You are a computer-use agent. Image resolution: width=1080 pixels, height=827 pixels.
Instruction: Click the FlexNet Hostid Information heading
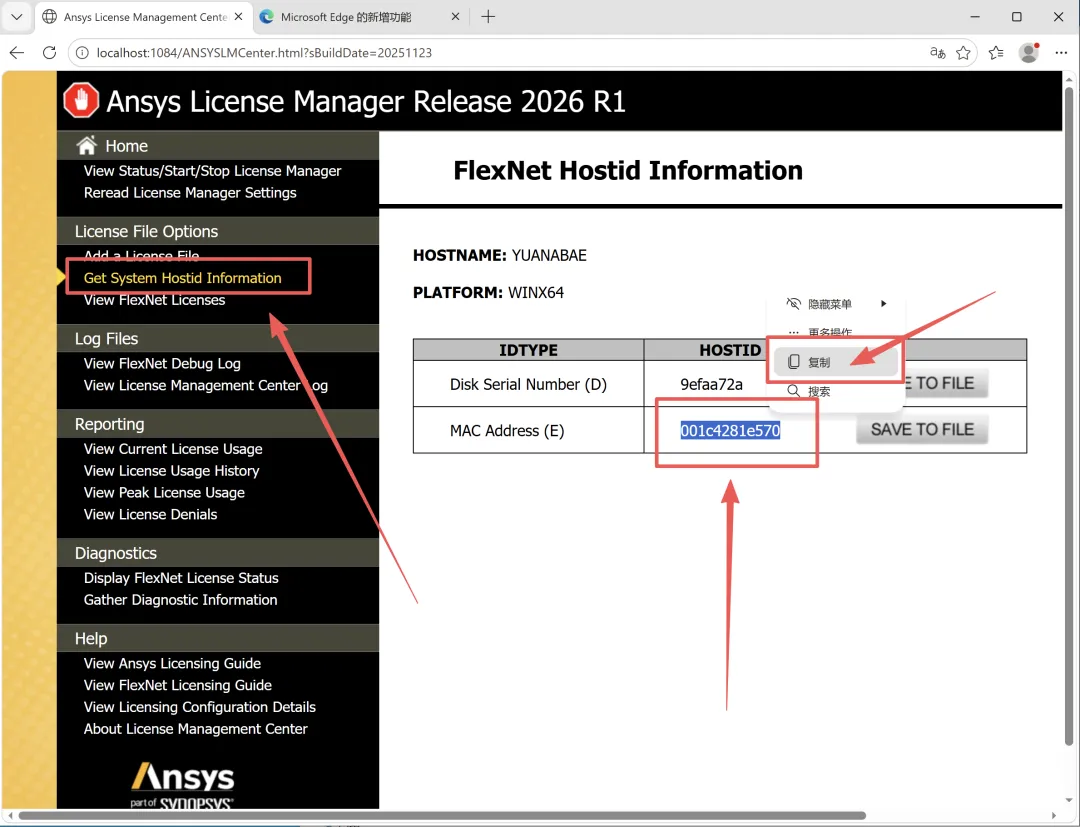coord(627,170)
